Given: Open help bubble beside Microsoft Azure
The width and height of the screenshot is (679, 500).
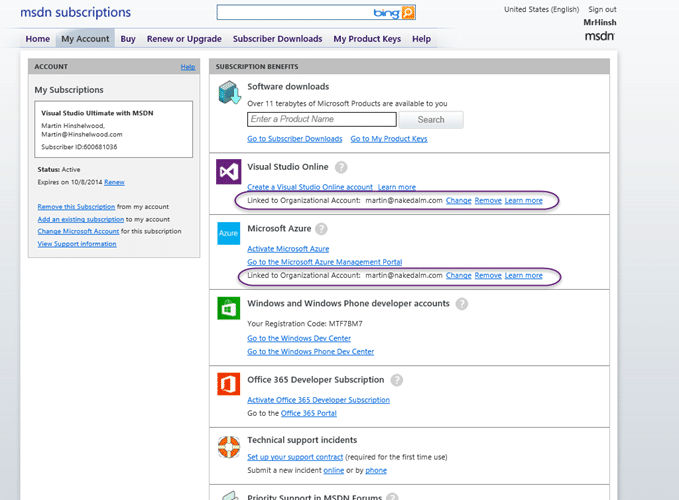Looking at the screenshot, I should [321, 229].
